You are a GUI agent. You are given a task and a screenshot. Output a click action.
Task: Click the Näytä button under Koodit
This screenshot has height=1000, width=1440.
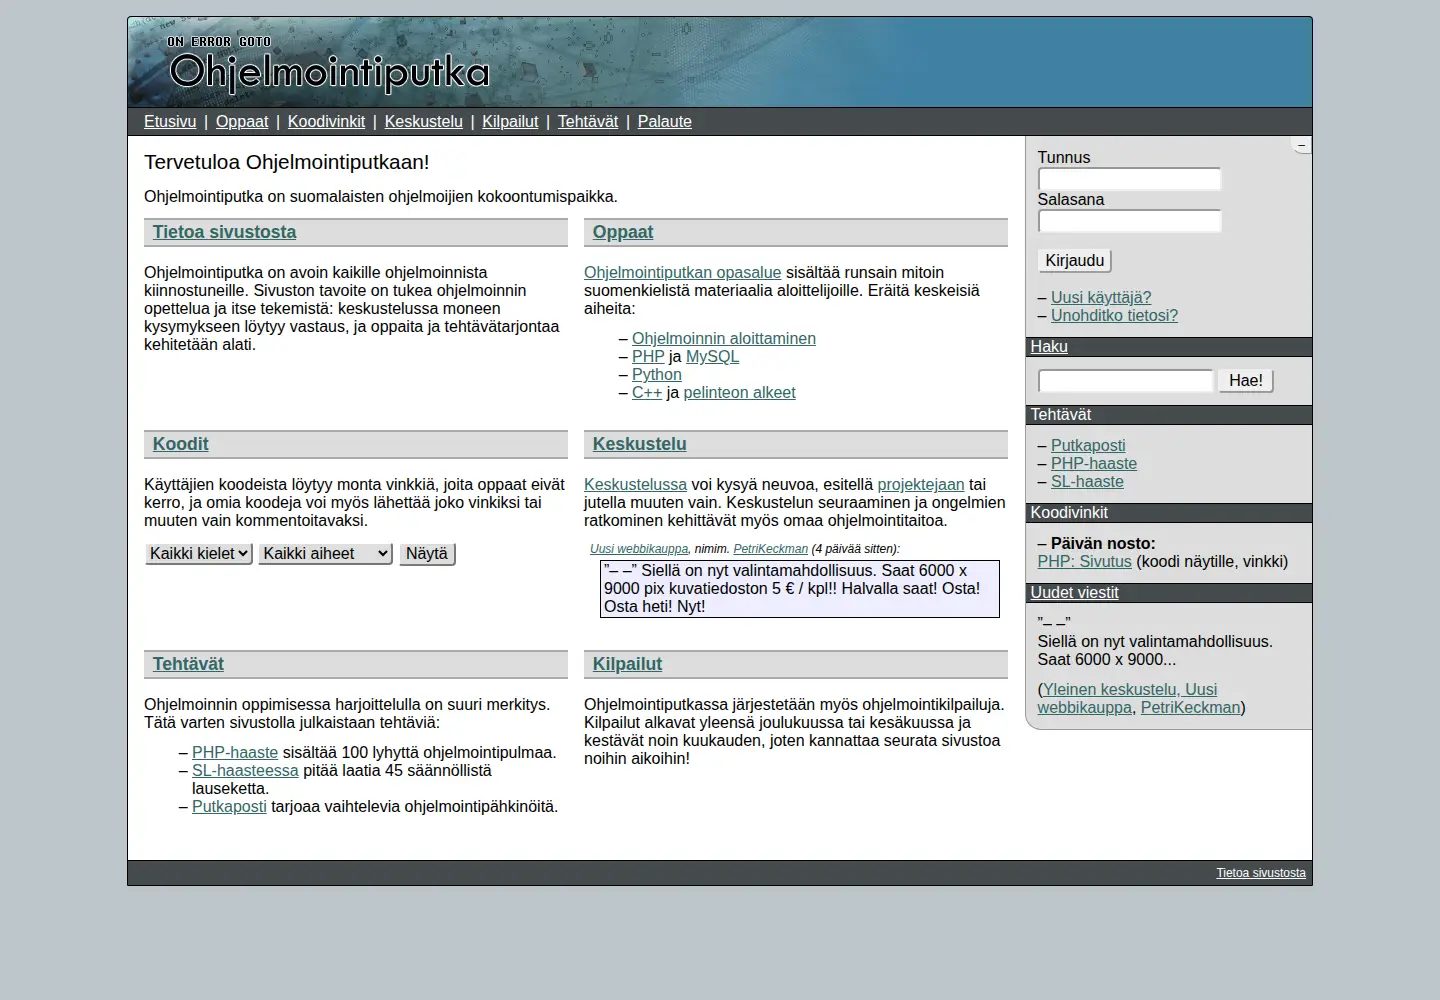tap(427, 554)
